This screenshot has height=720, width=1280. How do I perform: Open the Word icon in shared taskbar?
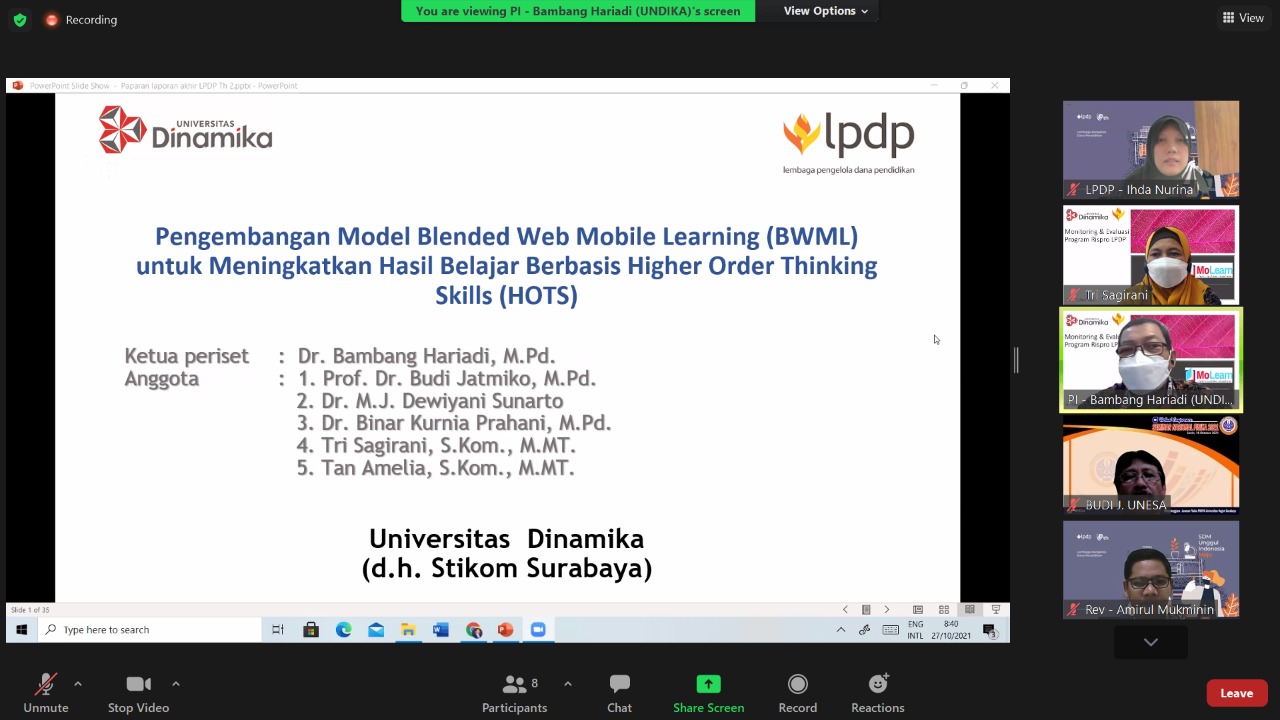(x=441, y=629)
